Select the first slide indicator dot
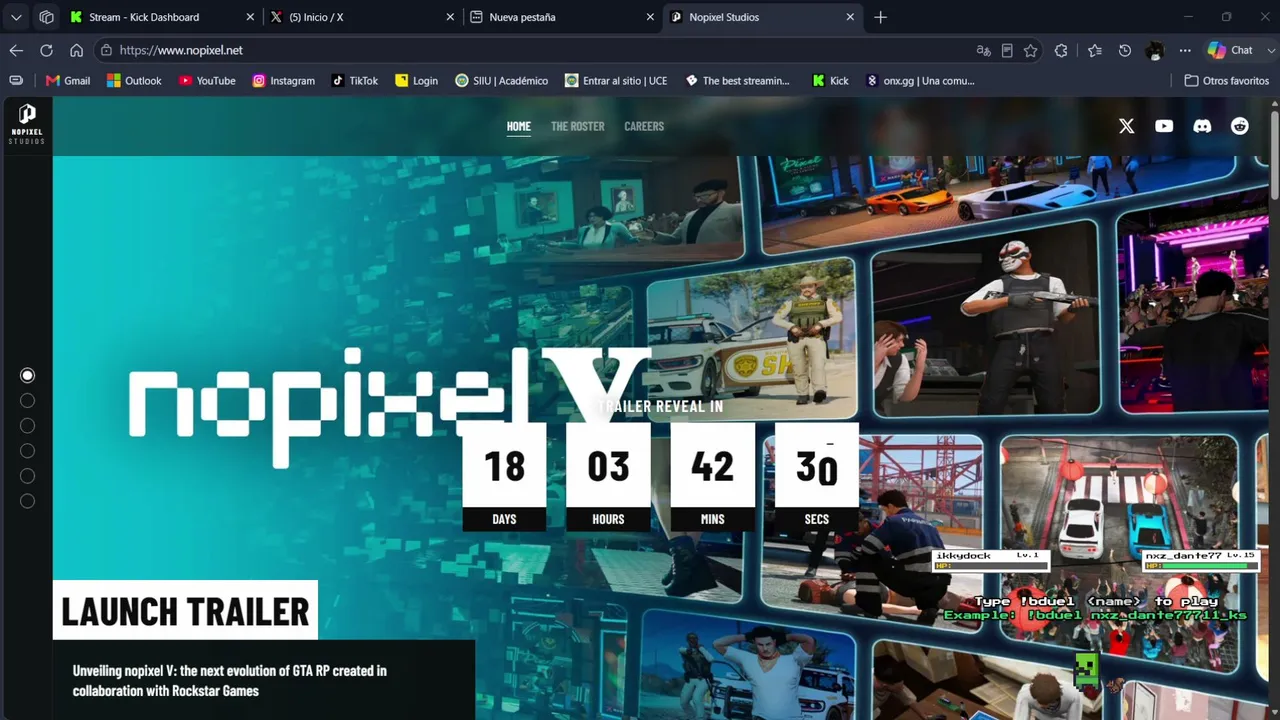The image size is (1280, 720). pos(28,376)
